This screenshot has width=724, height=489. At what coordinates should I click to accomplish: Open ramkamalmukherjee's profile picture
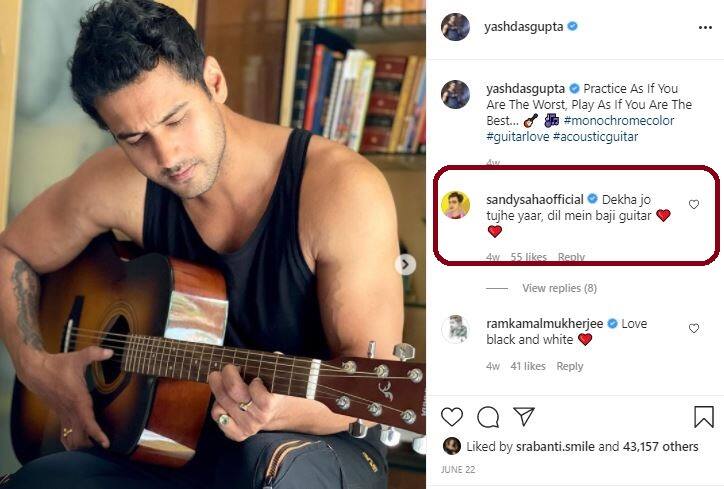pos(455,329)
